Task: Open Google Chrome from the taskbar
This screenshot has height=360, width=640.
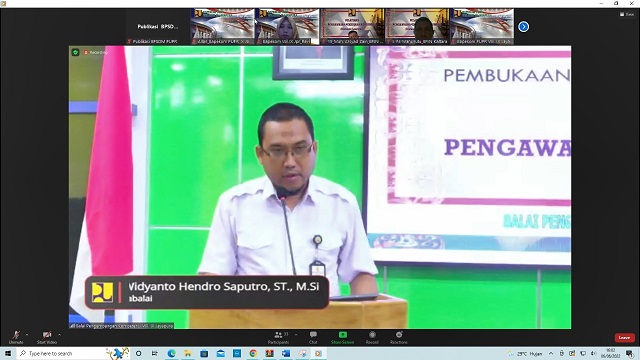Action: pyautogui.click(x=253, y=353)
